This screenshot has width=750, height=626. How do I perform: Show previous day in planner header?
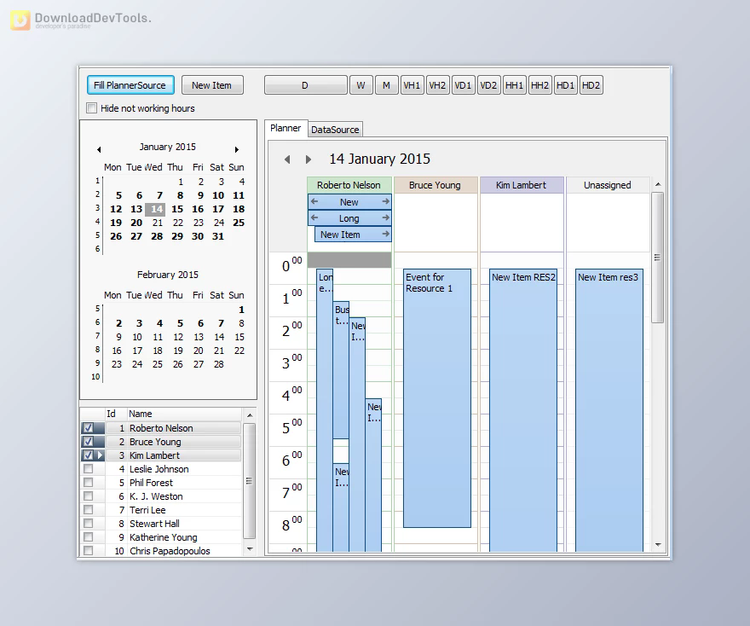287,159
